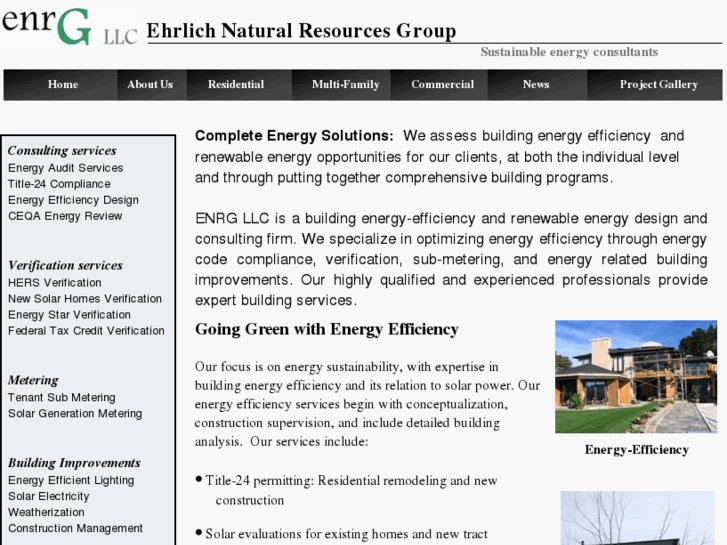Click the Metering sidebar heading
Image resolution: width=727 pixels, height=545 pixels.
[33, 380]
